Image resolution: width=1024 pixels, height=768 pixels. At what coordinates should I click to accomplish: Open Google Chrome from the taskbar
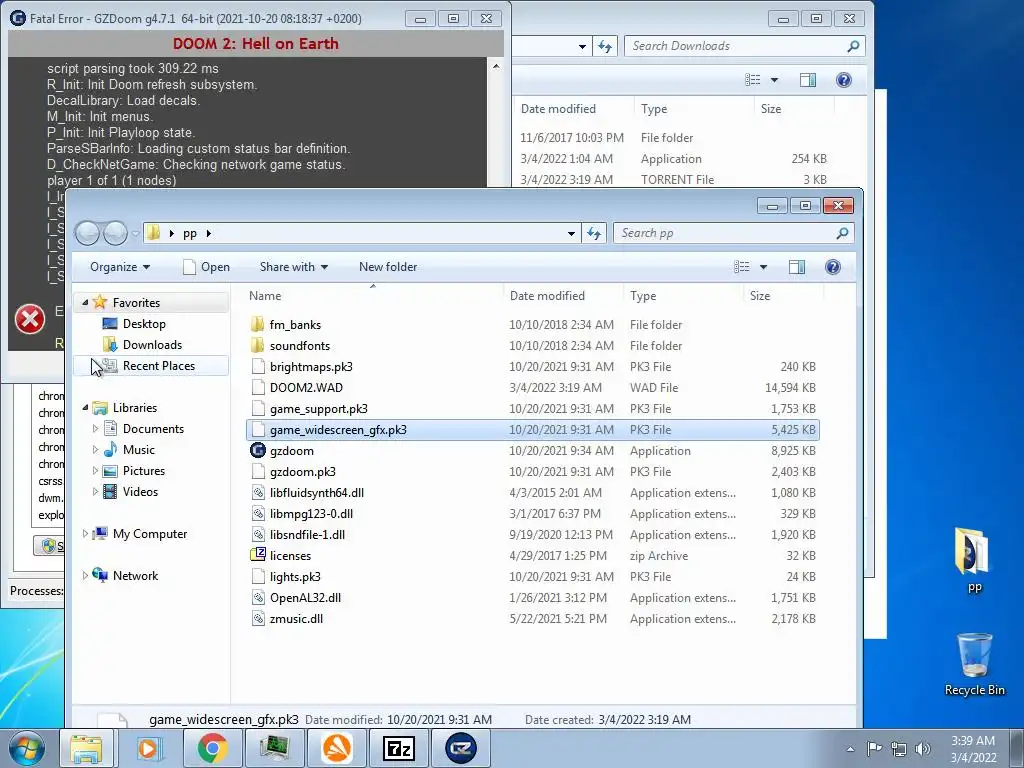tap(212, 748)
